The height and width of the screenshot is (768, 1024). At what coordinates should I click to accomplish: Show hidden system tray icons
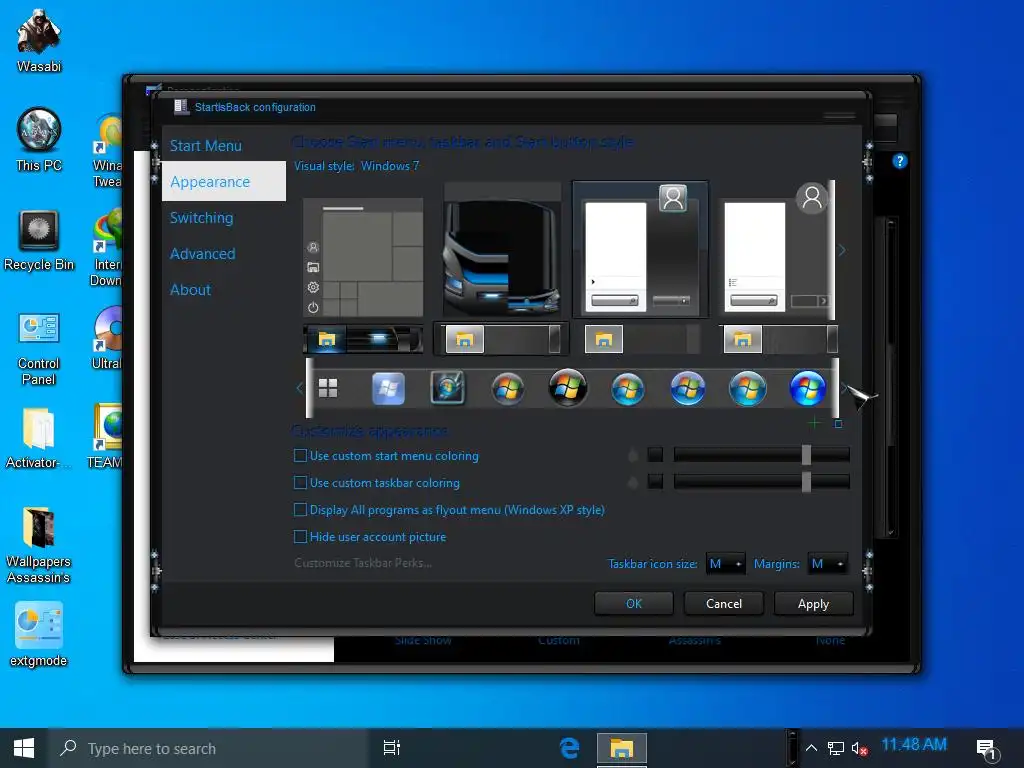tap(811, 748)
